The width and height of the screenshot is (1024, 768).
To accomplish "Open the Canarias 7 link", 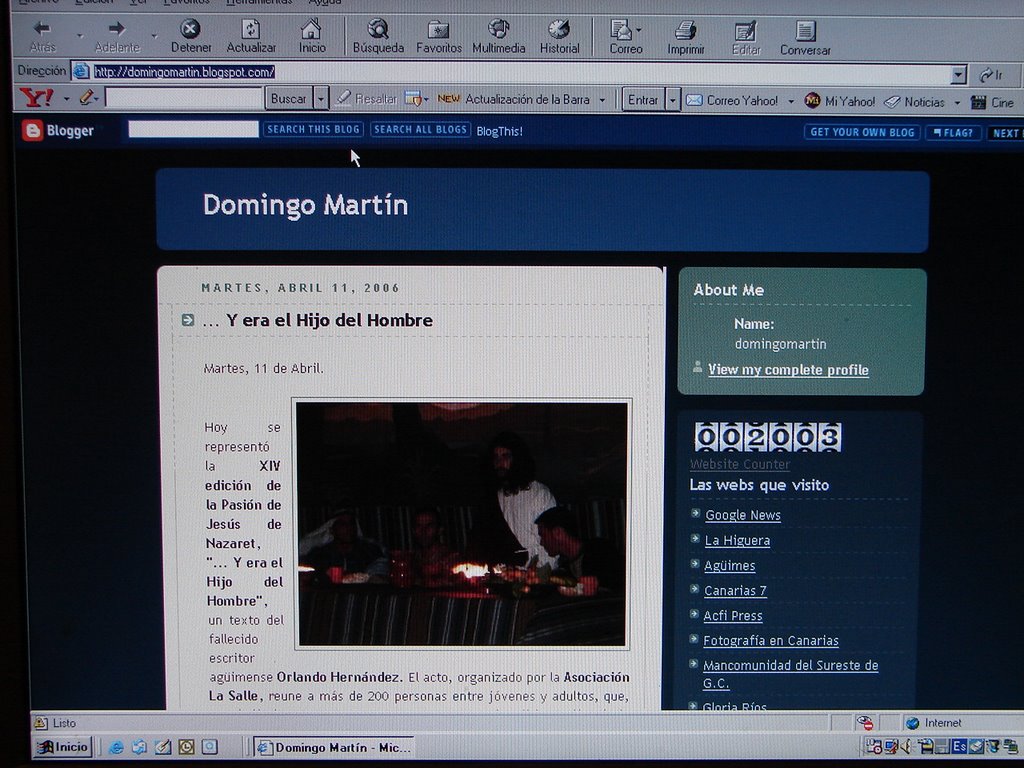I will (x=735, y=590).
